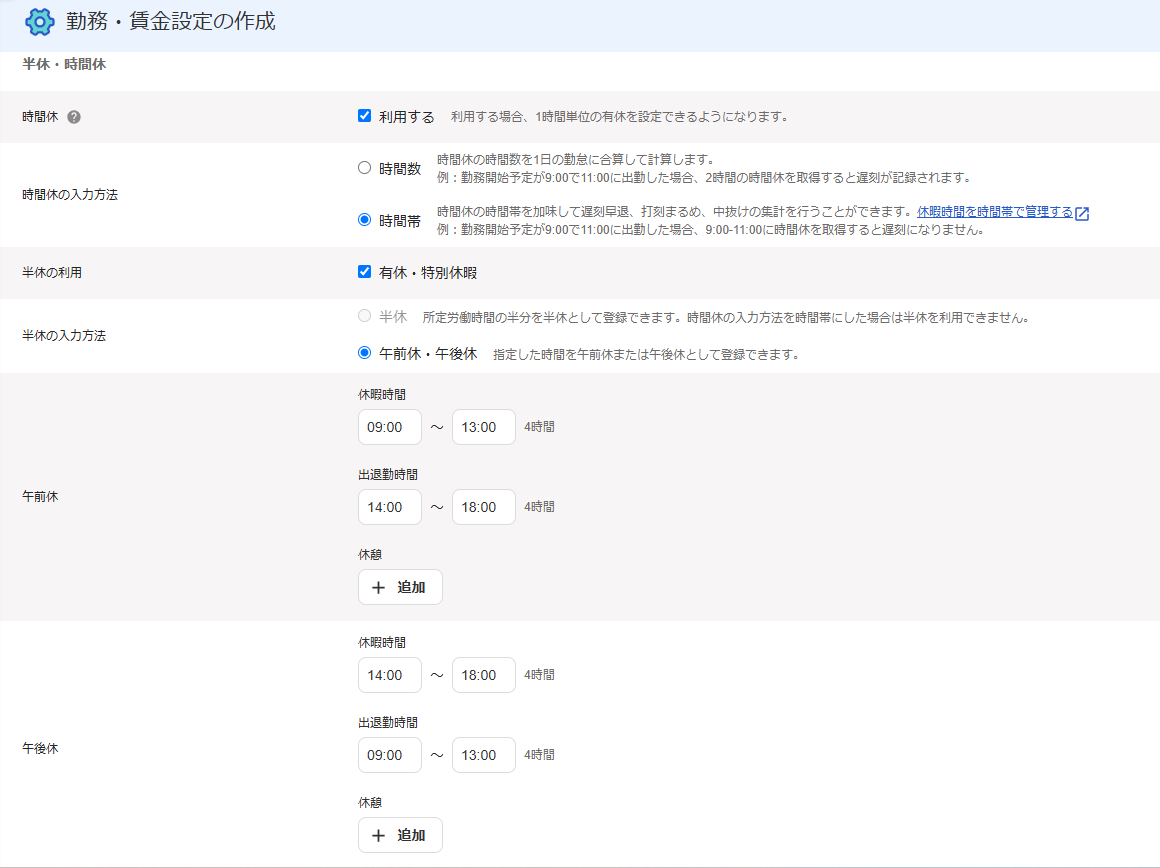Click 午後休 休暇時間 start field 14:00

pyautogui.click(x=390, y=675)
